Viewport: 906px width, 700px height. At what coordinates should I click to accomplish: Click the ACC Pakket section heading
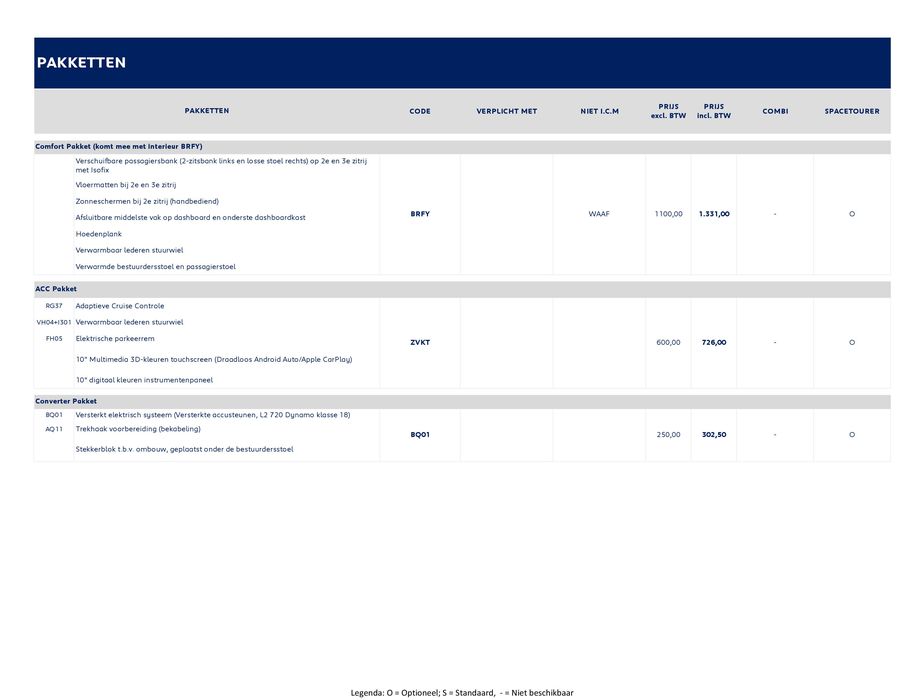click(56, 289)
